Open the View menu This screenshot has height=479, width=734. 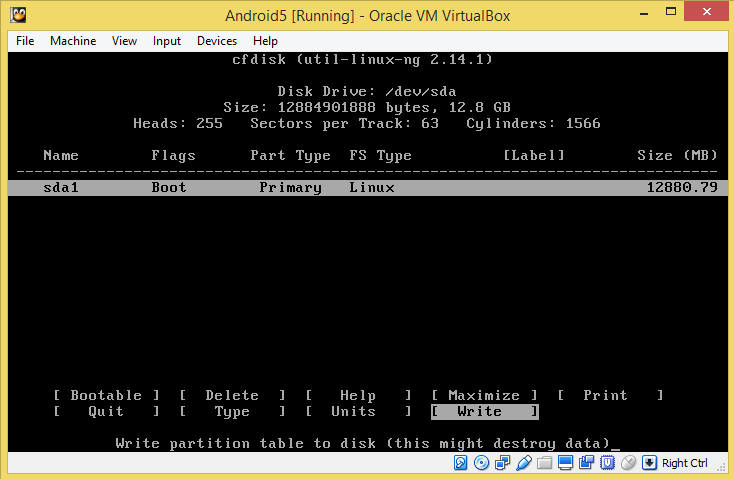(x=124, y=41)
